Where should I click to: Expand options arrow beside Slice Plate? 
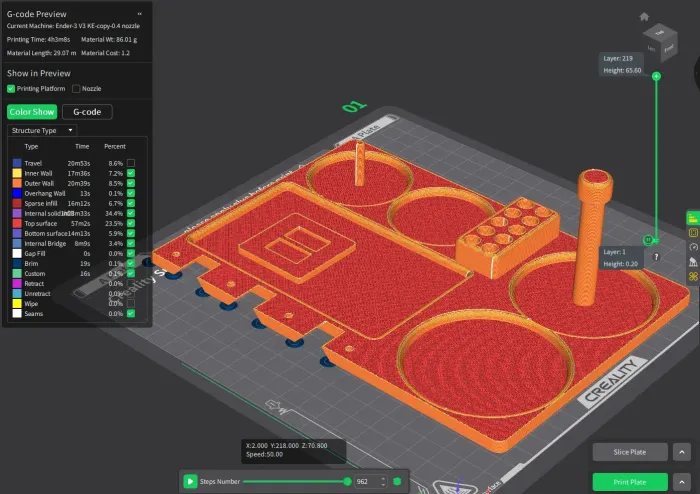(681, 452)
